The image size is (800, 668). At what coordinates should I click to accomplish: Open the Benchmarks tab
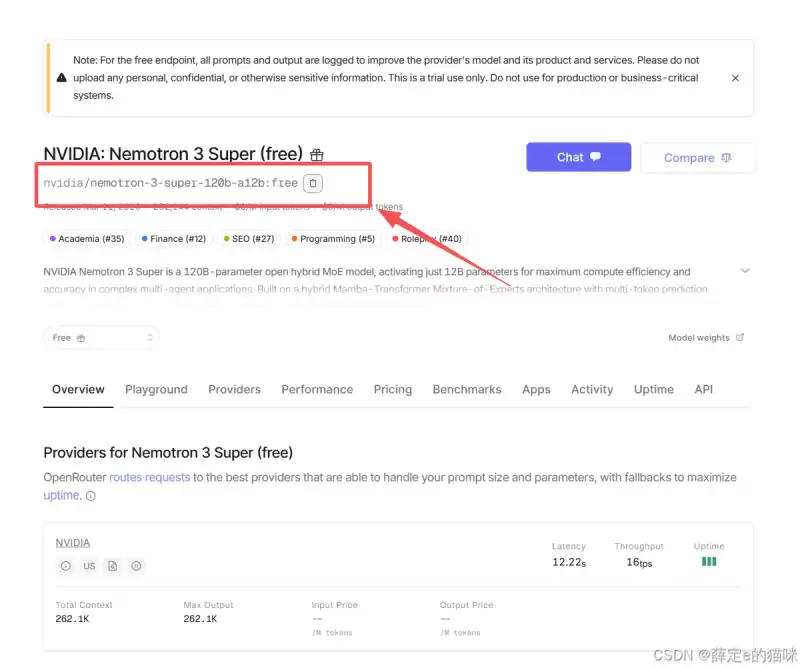pos(467,389)
